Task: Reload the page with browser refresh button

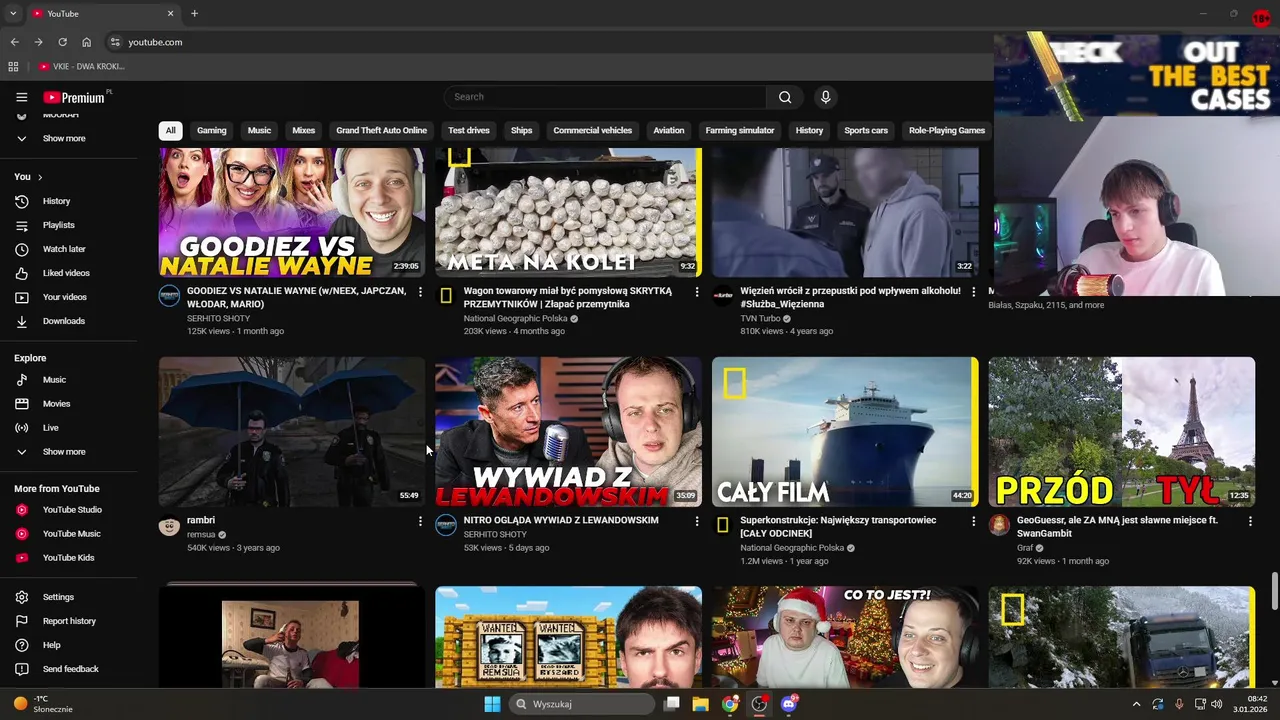Action: [x=62, y=42]
